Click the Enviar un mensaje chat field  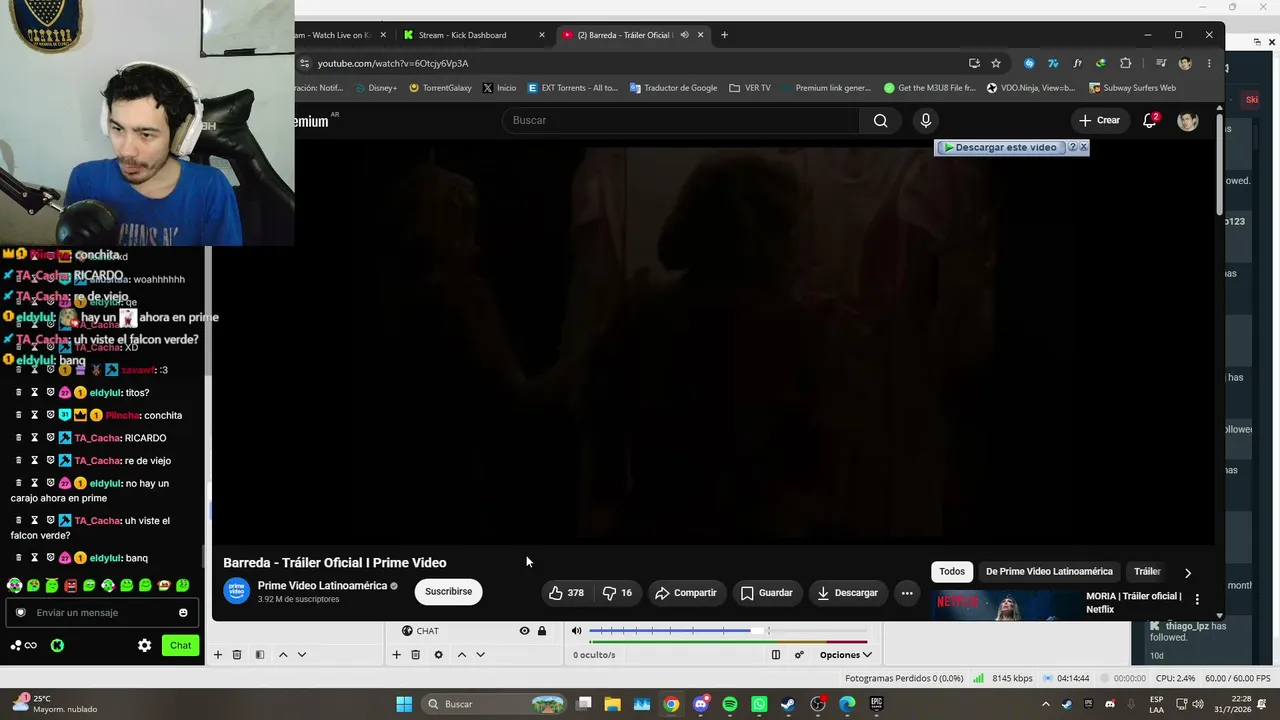point(103,613)
